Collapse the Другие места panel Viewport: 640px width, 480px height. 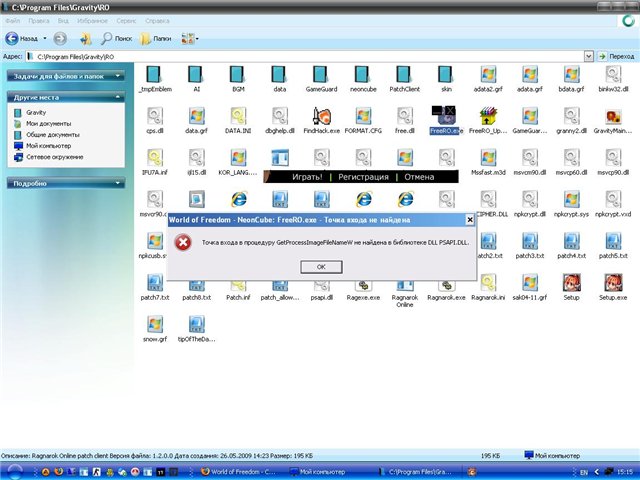pyautogui.click(x=66, y=97)
